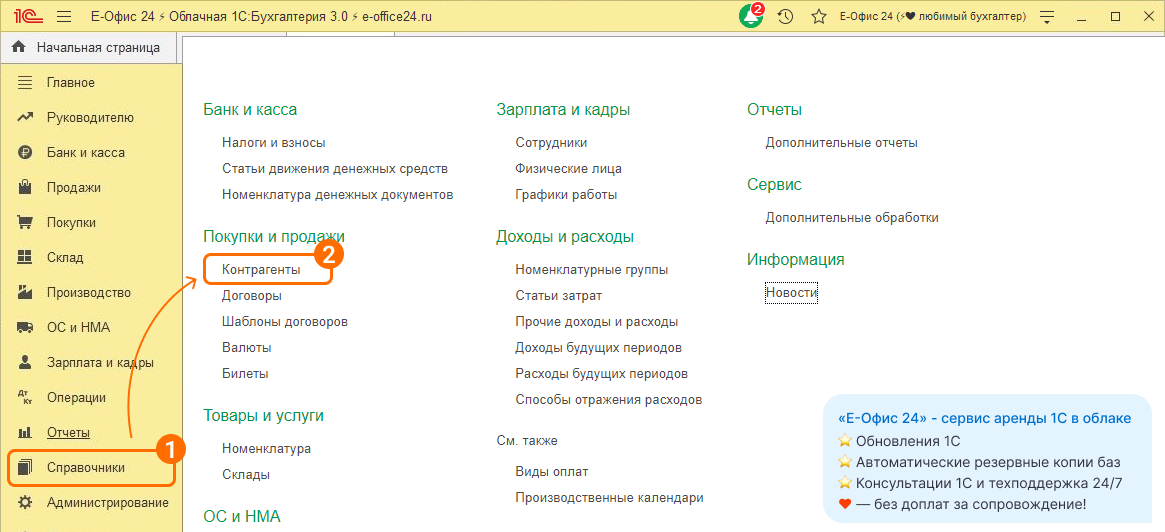Open Графики работы

coord(566,195)
